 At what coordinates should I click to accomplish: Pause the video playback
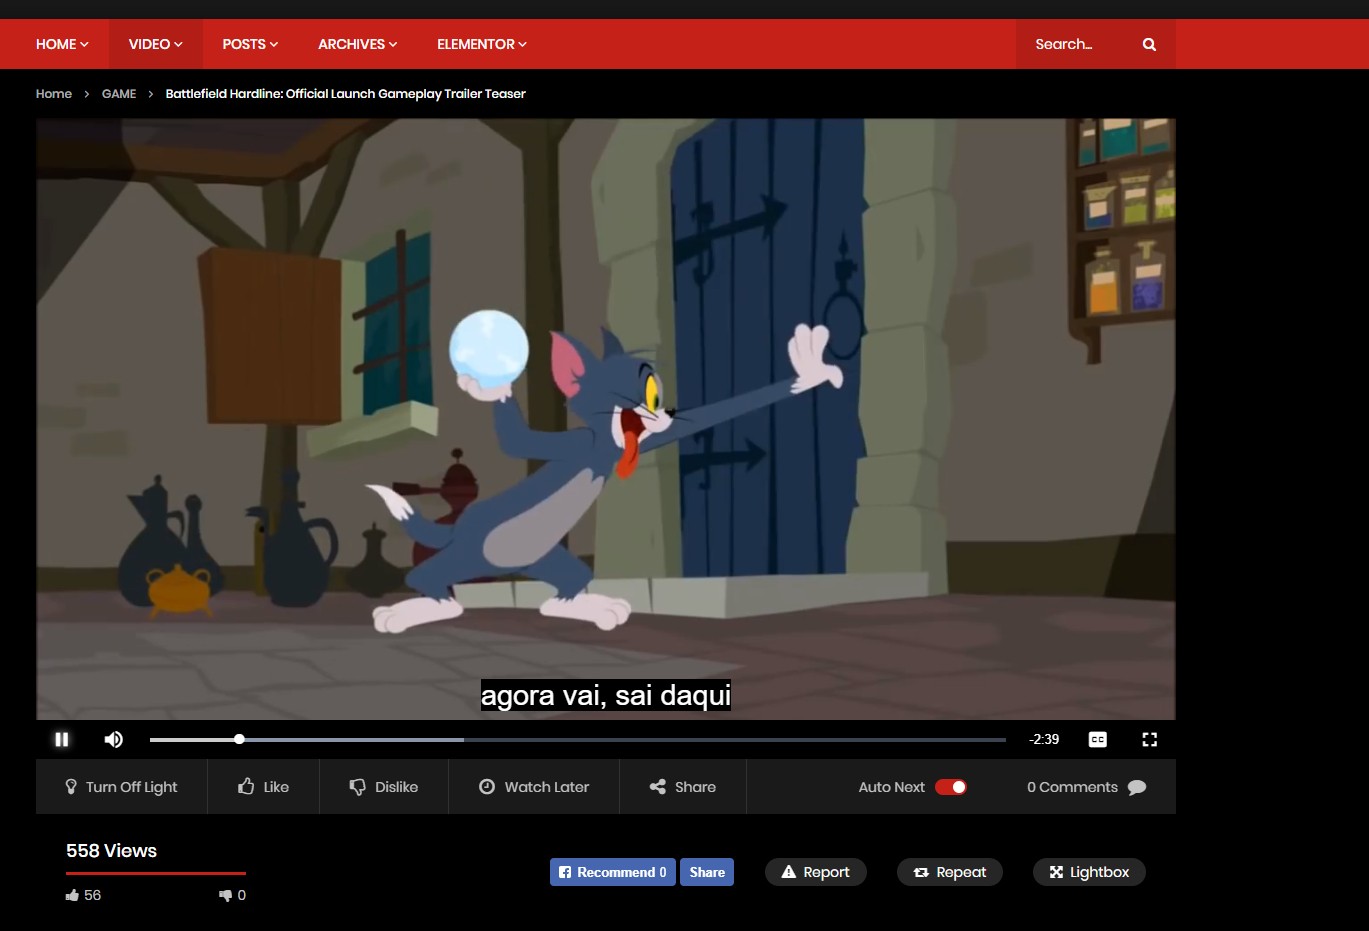[x=62, y=739]
